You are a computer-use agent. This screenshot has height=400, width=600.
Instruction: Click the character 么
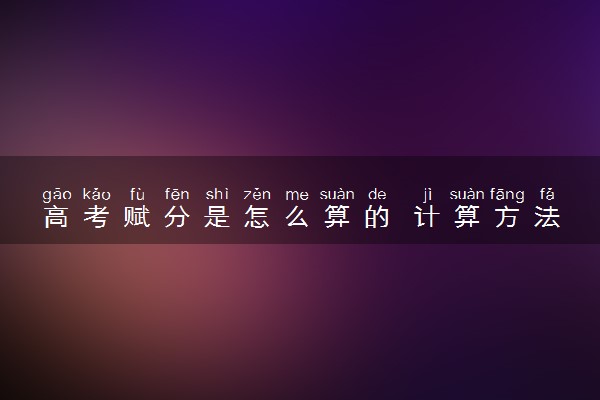coord(297,217)
